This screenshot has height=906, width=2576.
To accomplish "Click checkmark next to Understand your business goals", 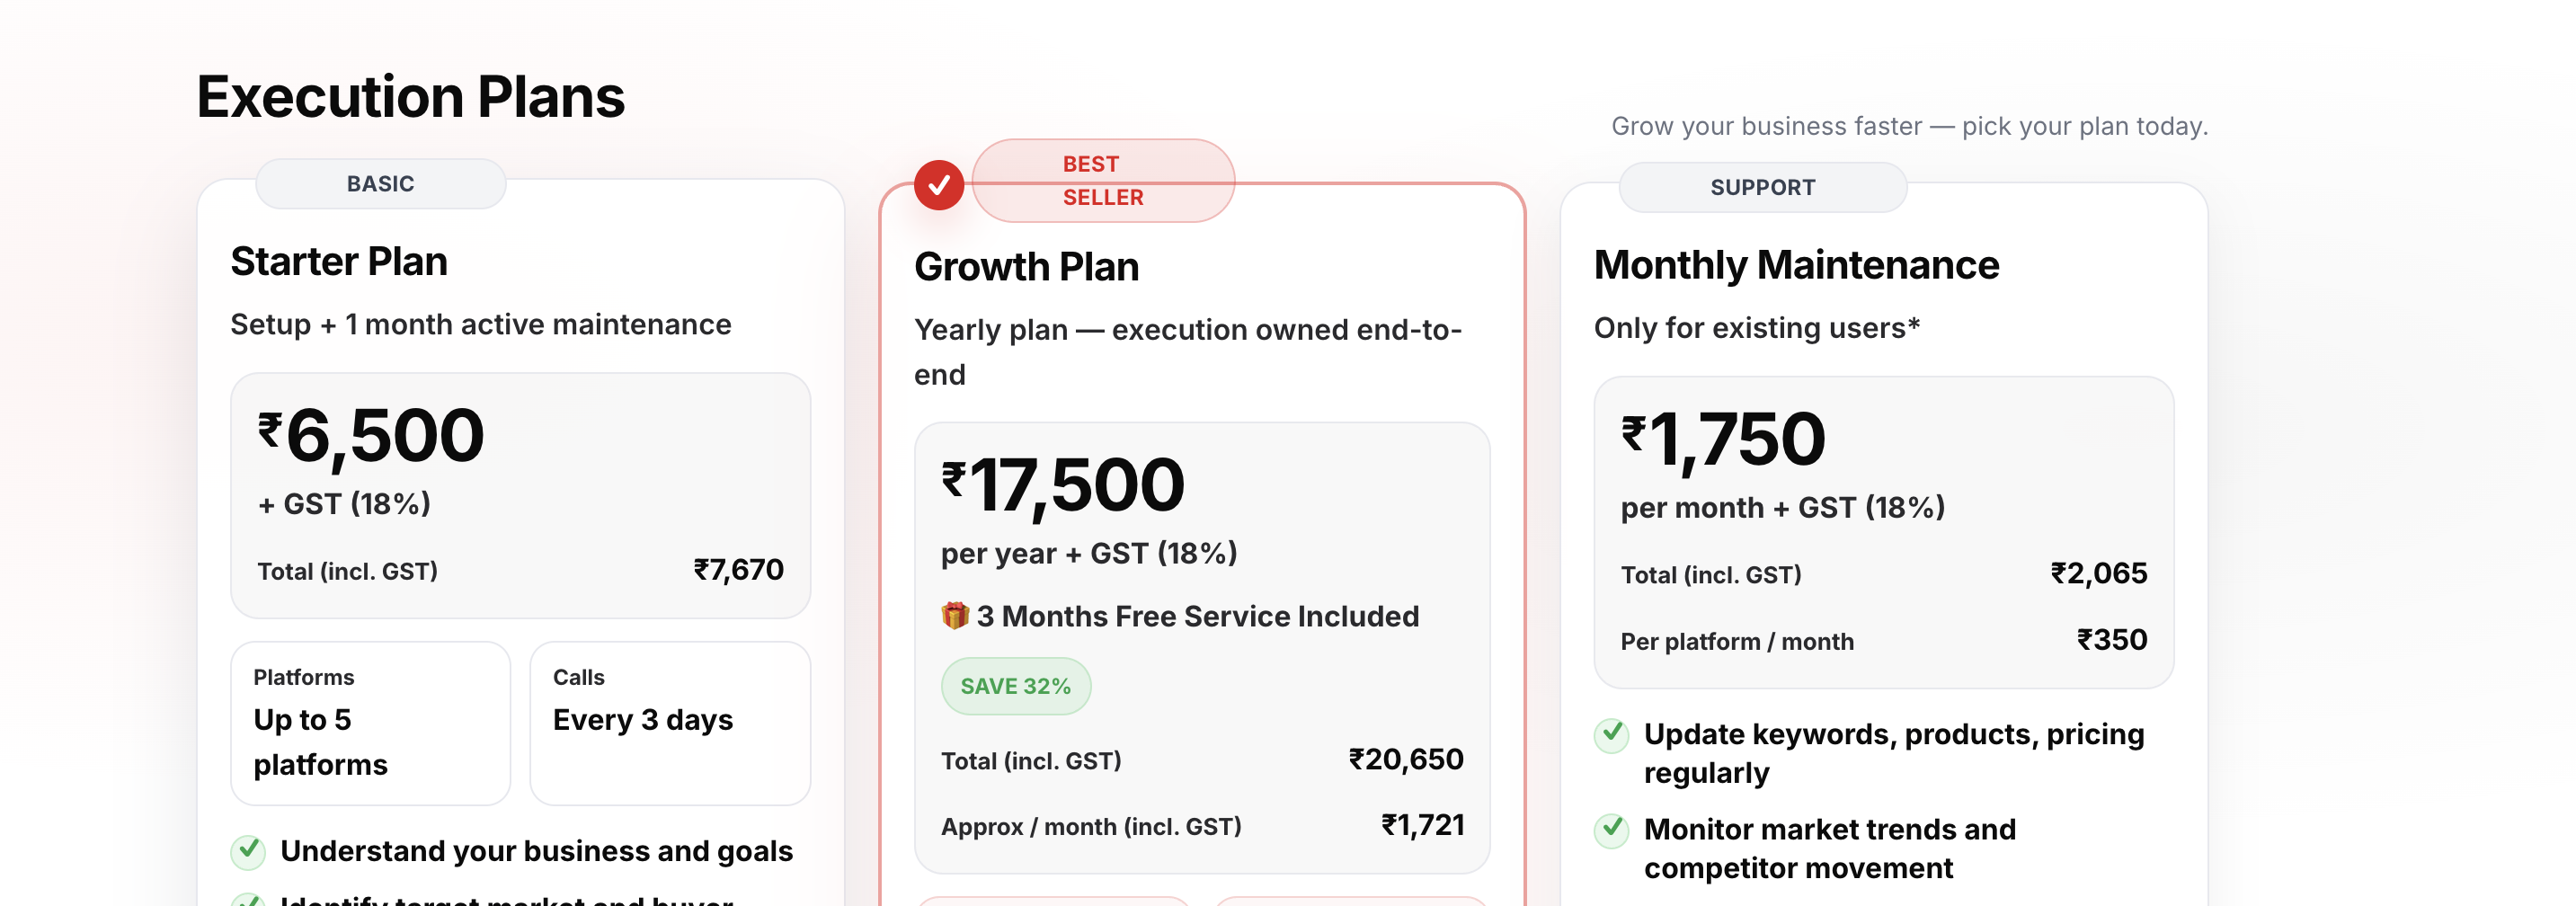I will (248, 851).
